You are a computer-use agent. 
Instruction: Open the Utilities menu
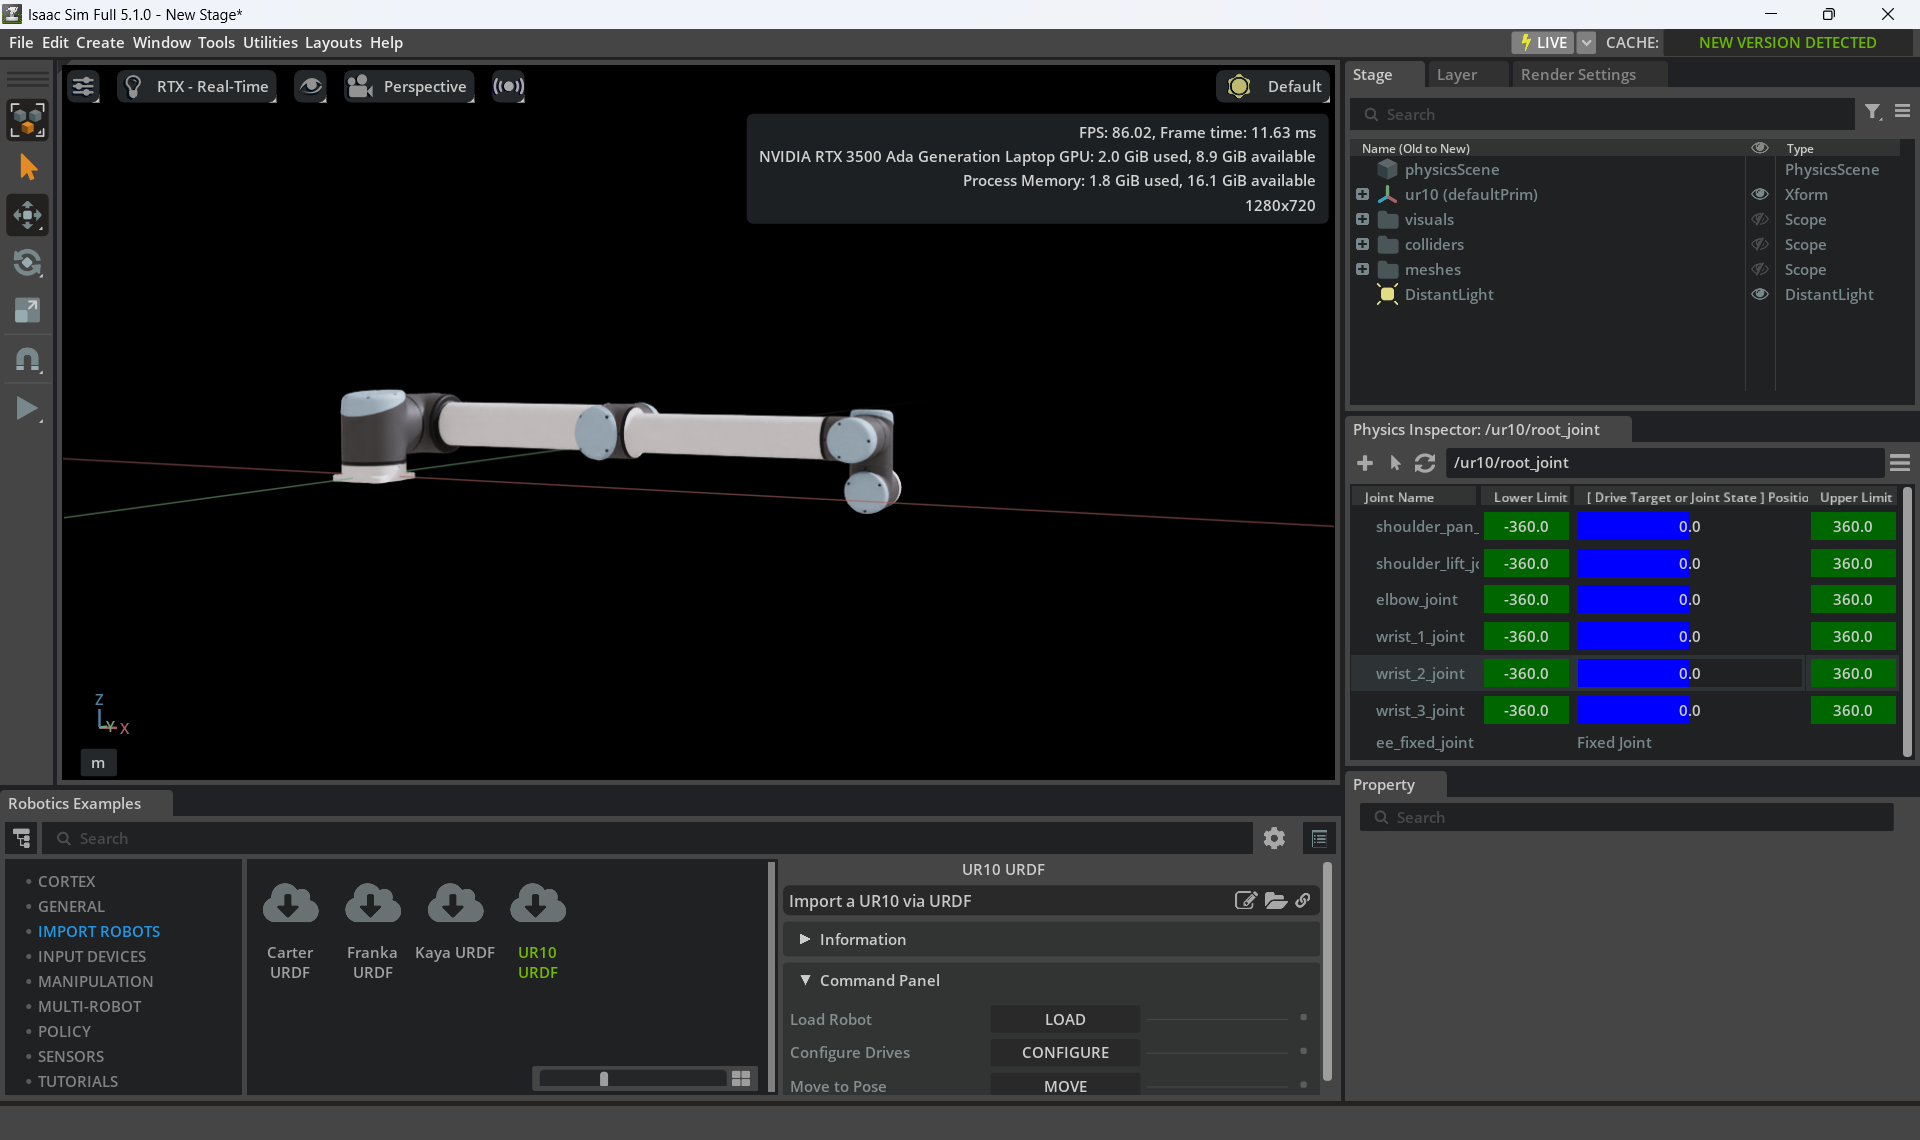(x=270, y=43)
